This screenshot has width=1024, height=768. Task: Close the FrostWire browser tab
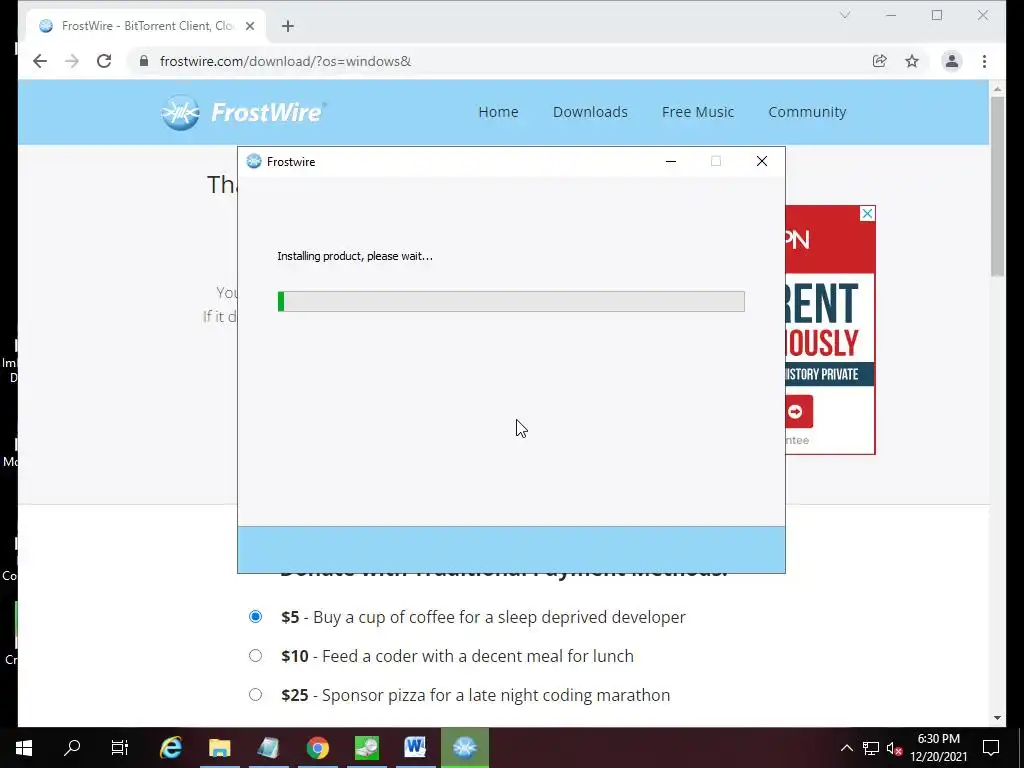pyautogui.click(x=250, y=26)
